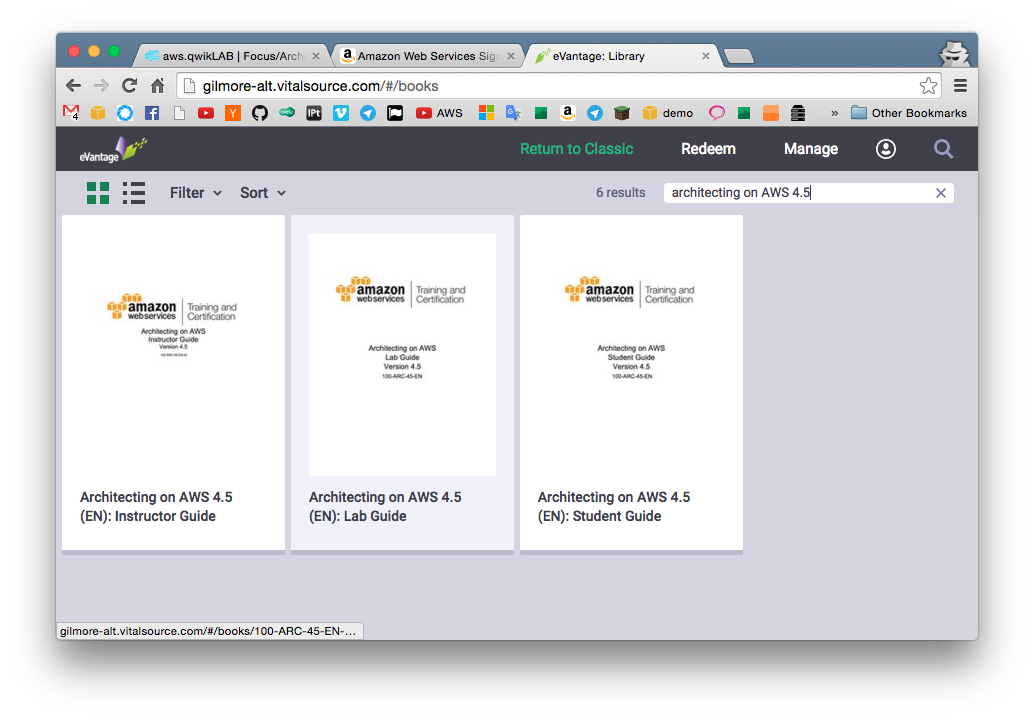Open the Y Combinator orange bookmark
Viewport: 1034px width, 720px height.
233,113
